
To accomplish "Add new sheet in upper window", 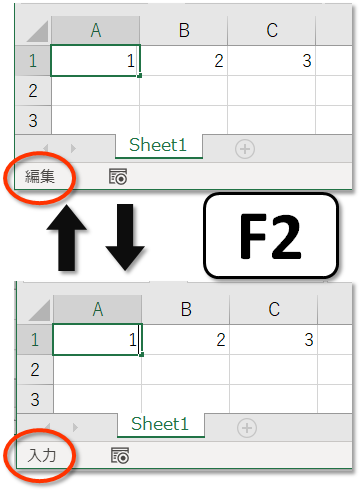I will [x=245, y=149].
